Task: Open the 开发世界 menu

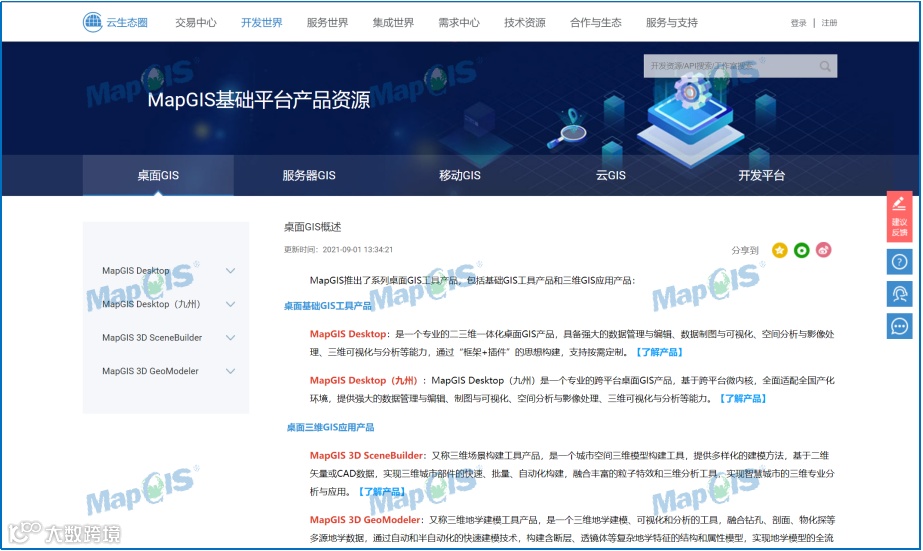Action: click(261, 23)
